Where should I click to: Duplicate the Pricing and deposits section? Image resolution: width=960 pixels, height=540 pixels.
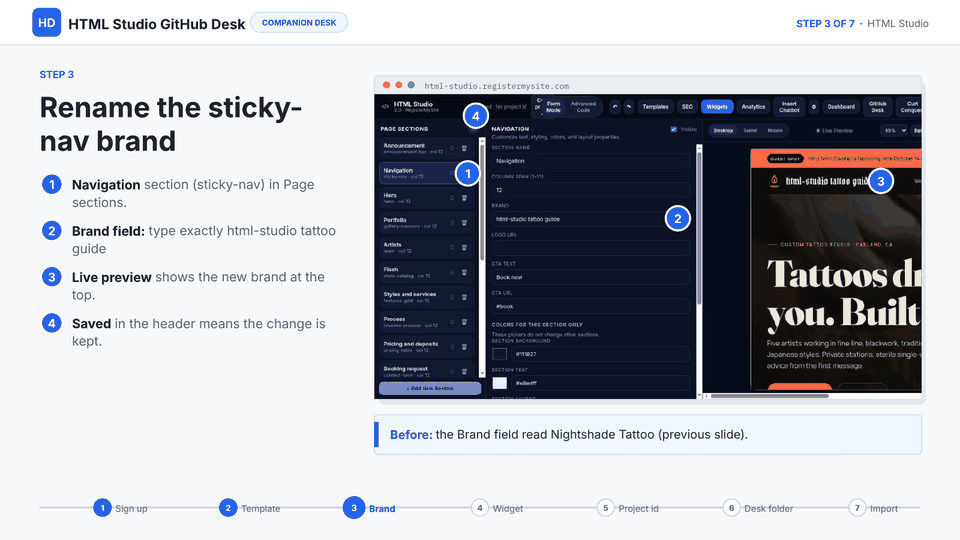click(452, 347)
